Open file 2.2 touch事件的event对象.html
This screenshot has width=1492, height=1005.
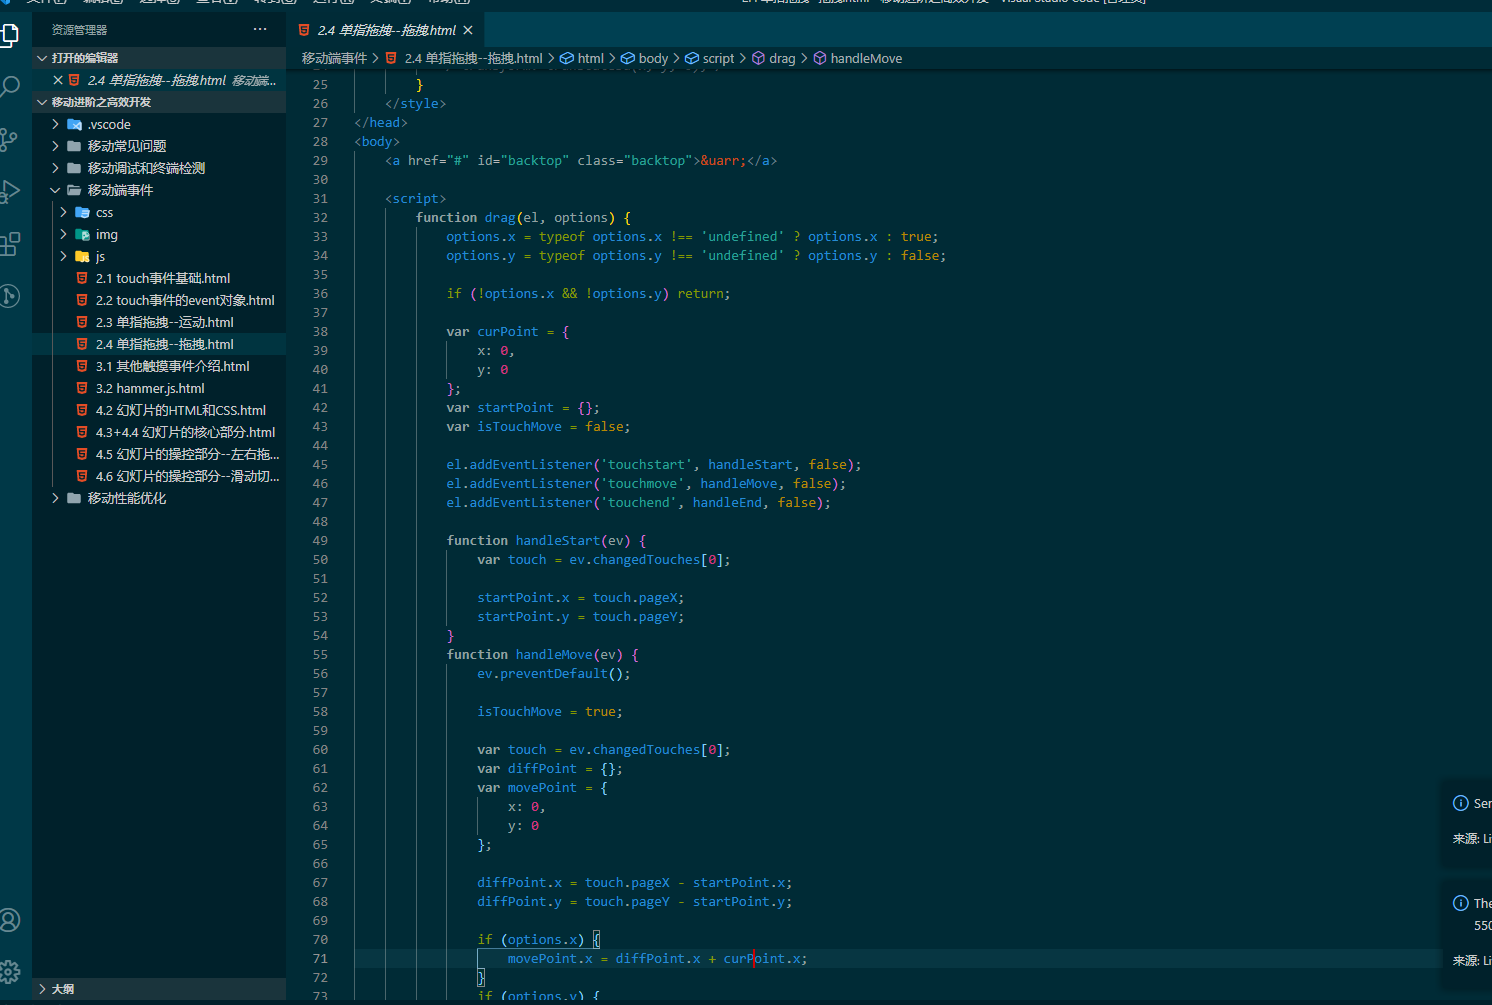(159, 300)
